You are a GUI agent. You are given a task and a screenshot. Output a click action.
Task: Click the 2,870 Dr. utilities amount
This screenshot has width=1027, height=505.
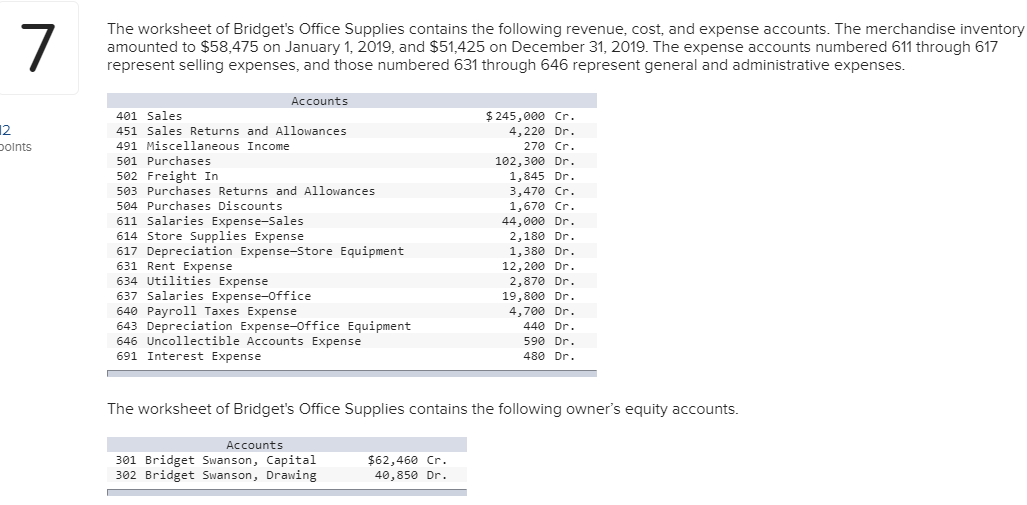(x=542, y=281)
